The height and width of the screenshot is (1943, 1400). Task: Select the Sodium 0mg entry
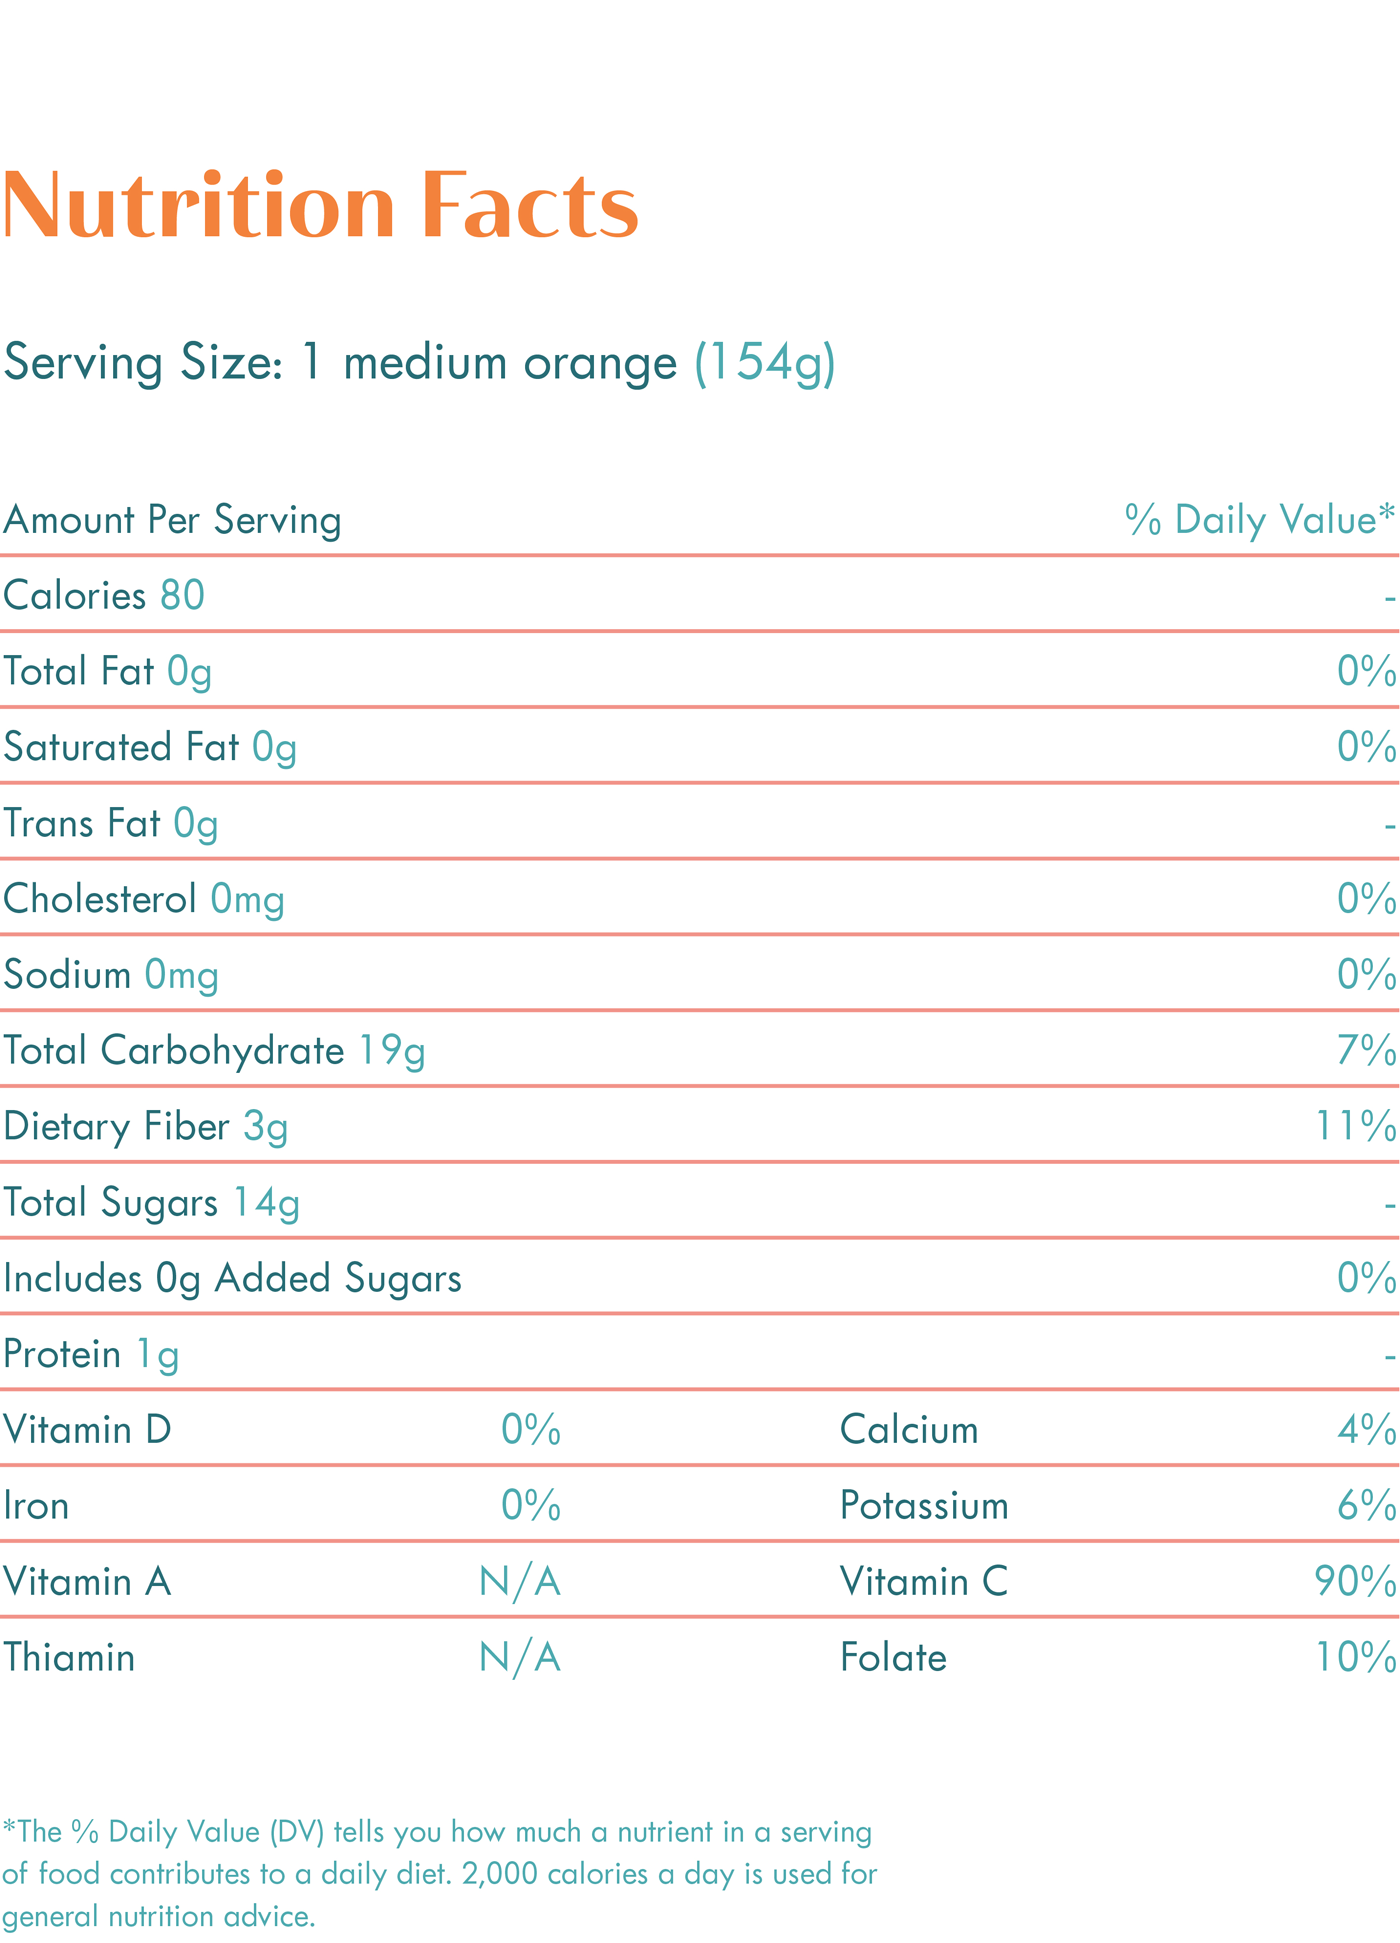(x=111, y=975)
